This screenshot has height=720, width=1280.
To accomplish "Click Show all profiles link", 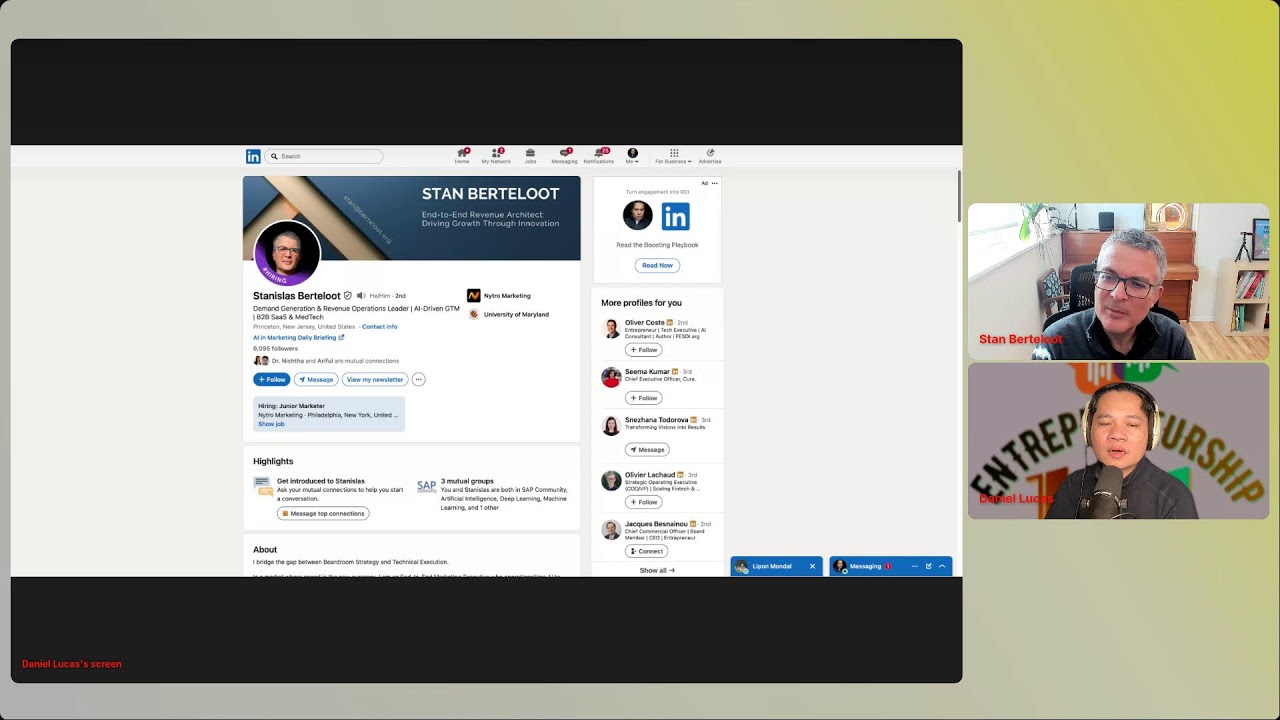I will (657, 571).
